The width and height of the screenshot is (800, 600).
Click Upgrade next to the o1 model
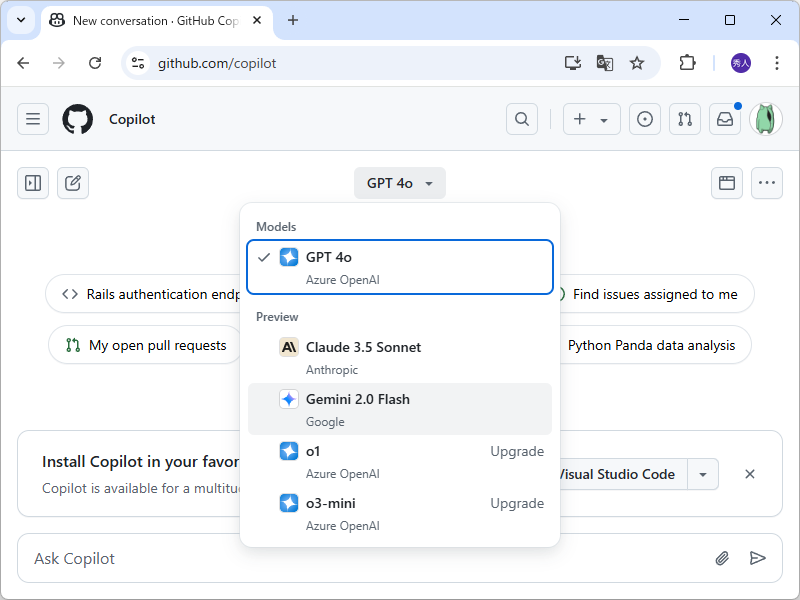(x=517, y=451)
